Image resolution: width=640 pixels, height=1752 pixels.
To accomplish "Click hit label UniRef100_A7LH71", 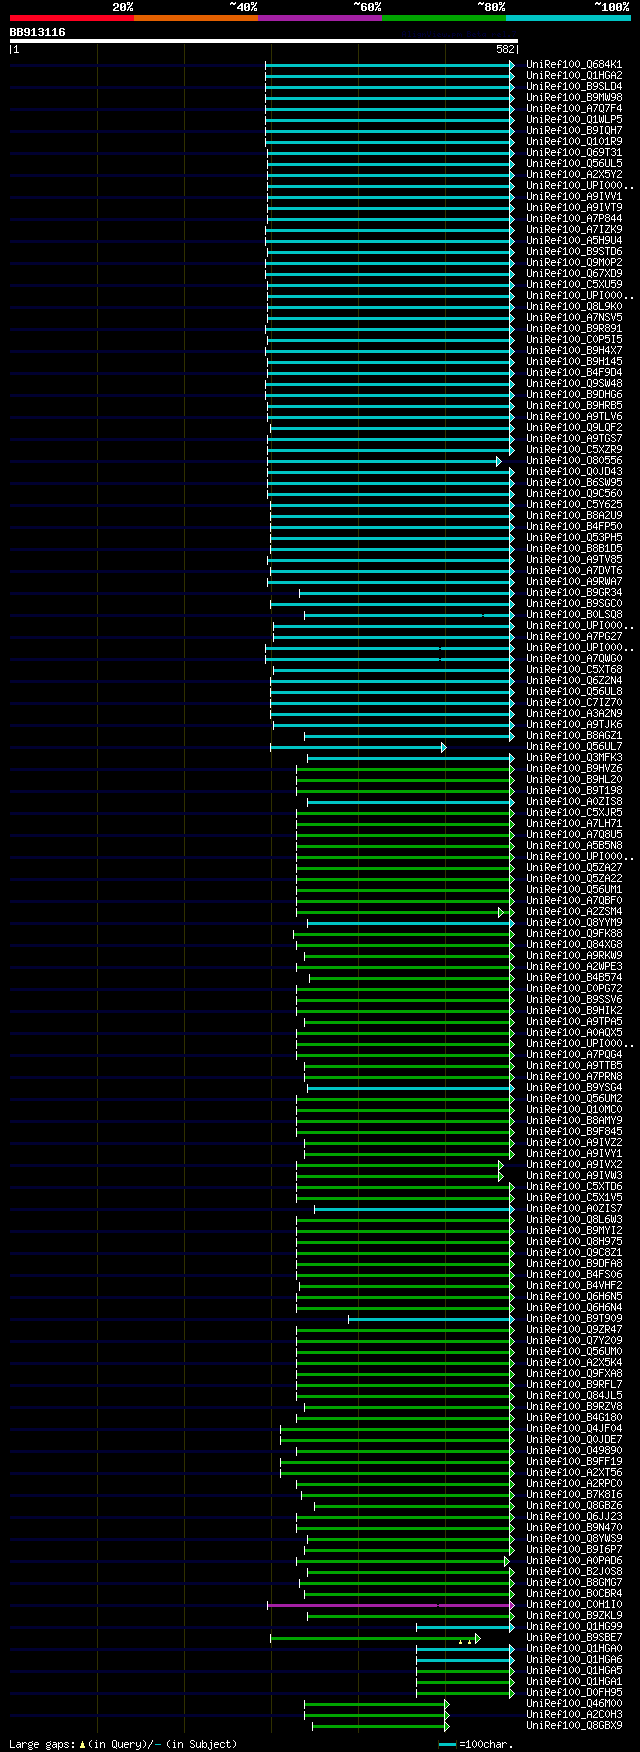I will 574,824.
